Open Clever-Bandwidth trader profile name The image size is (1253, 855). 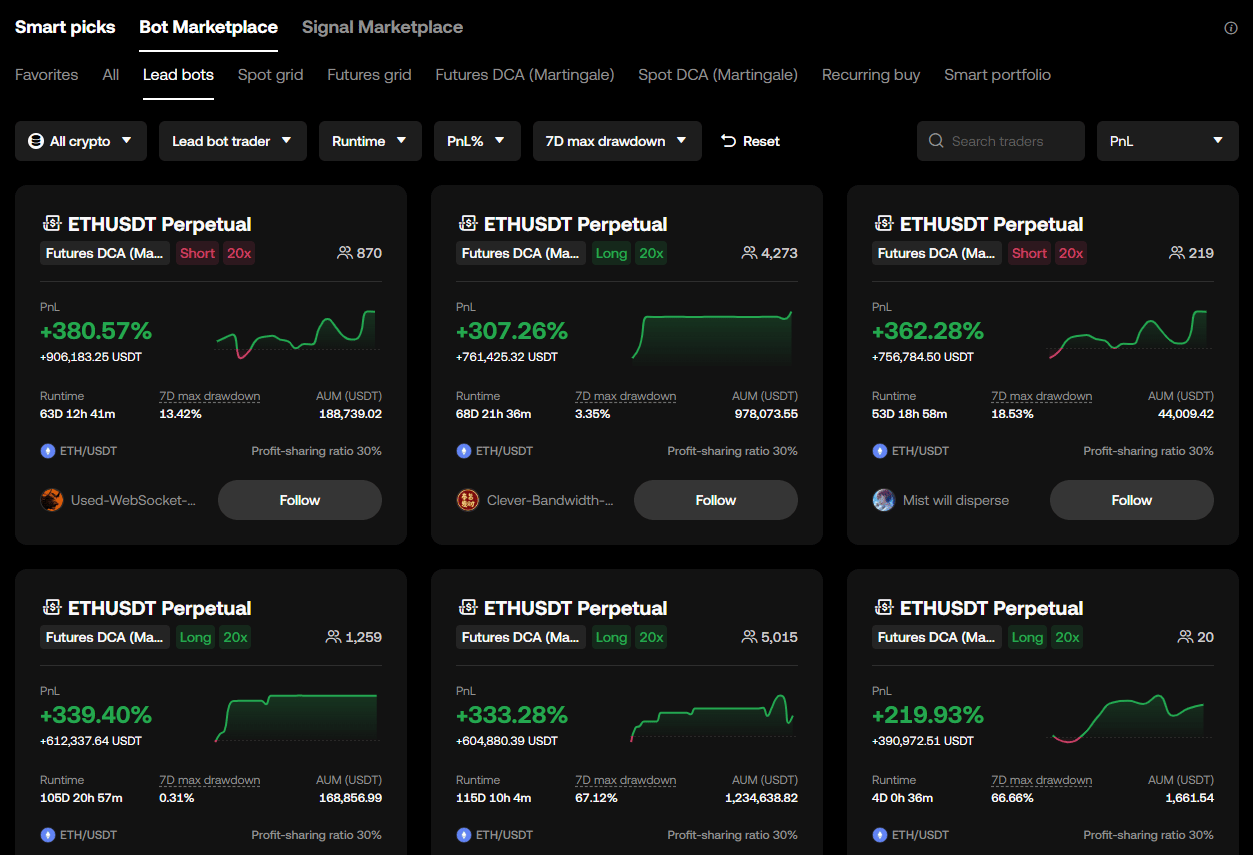tap(550, 500)
